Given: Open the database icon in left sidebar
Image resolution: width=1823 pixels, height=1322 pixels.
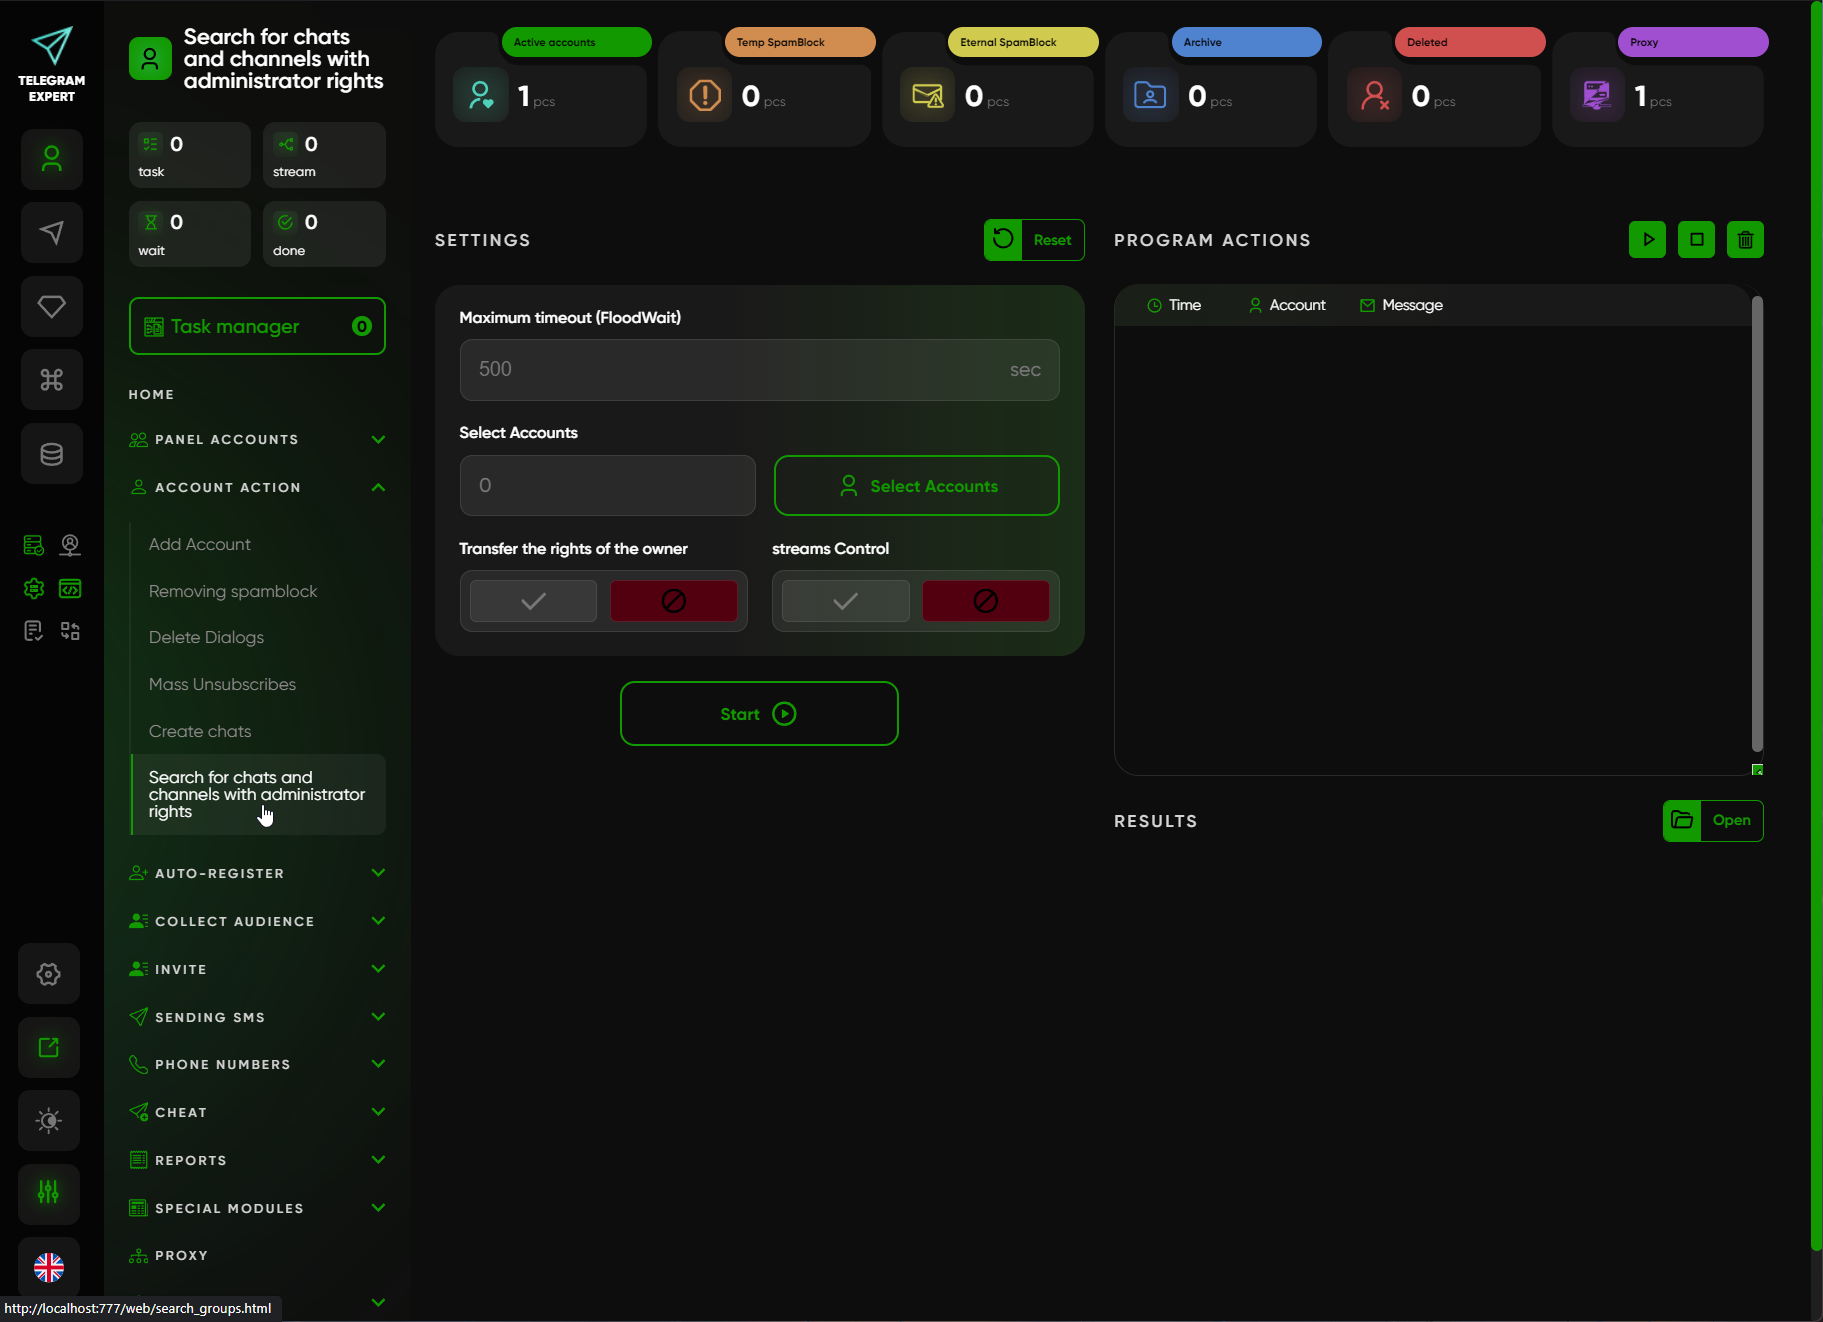Looking at the screenshot, I should [52, 454].
